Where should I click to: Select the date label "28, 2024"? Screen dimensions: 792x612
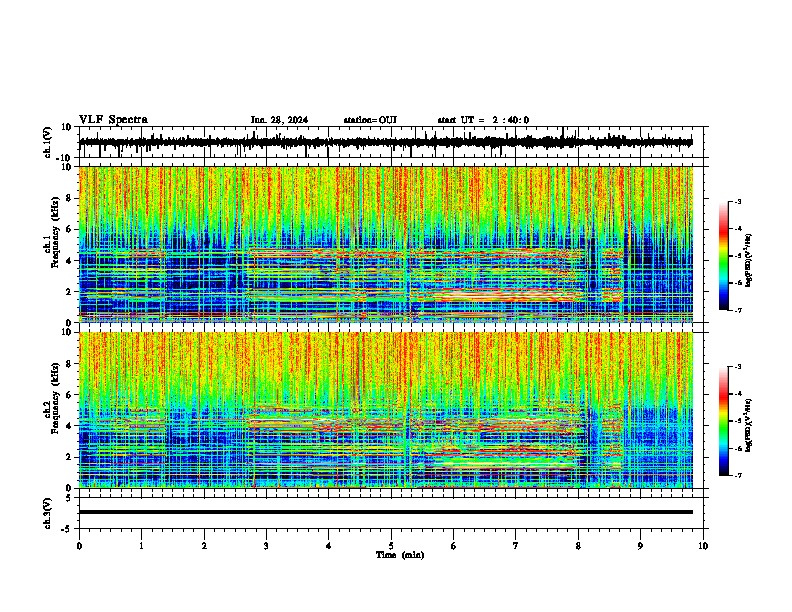click(287, 120)
